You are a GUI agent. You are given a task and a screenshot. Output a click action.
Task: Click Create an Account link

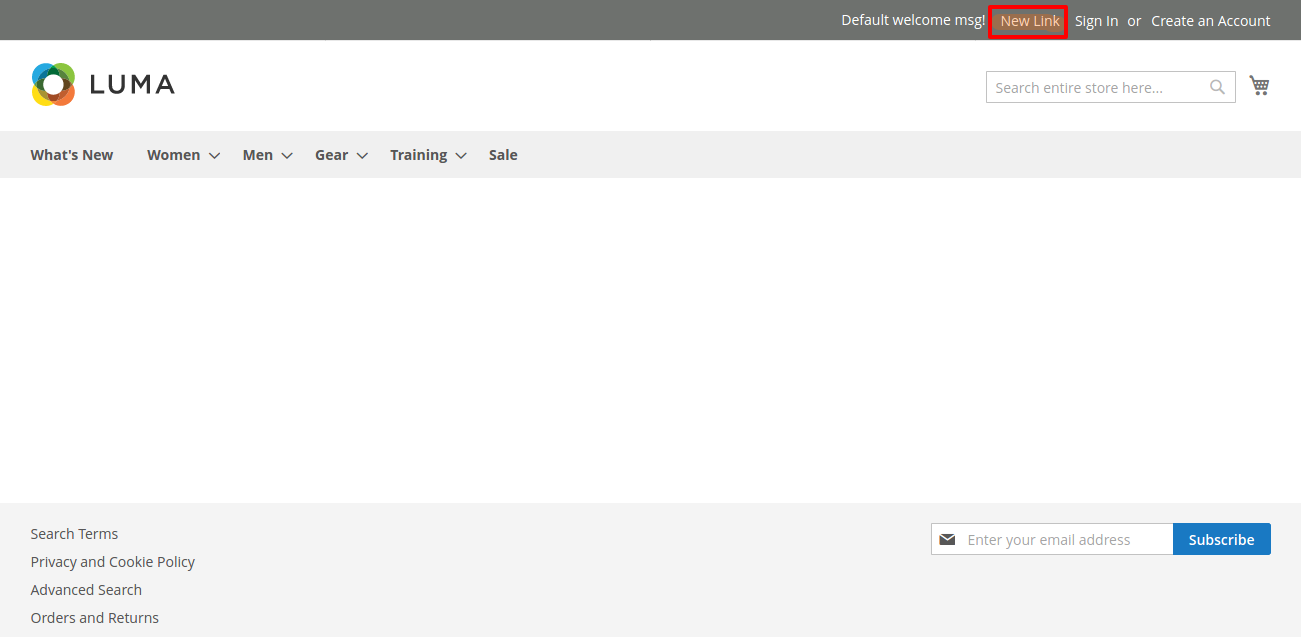1211,21
